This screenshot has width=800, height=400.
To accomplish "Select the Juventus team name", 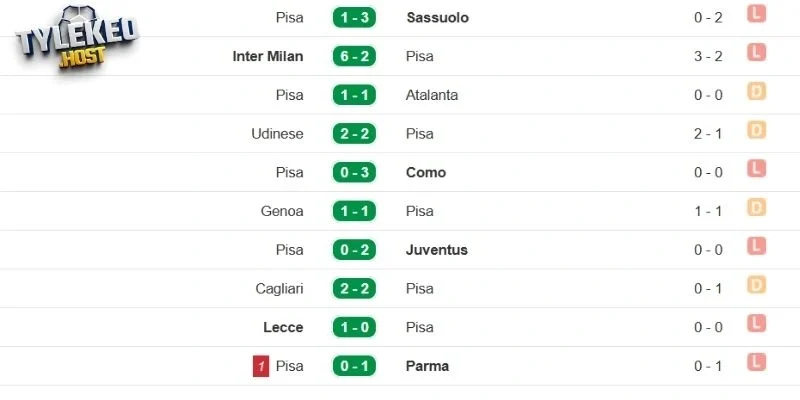I will click(437, 250).
